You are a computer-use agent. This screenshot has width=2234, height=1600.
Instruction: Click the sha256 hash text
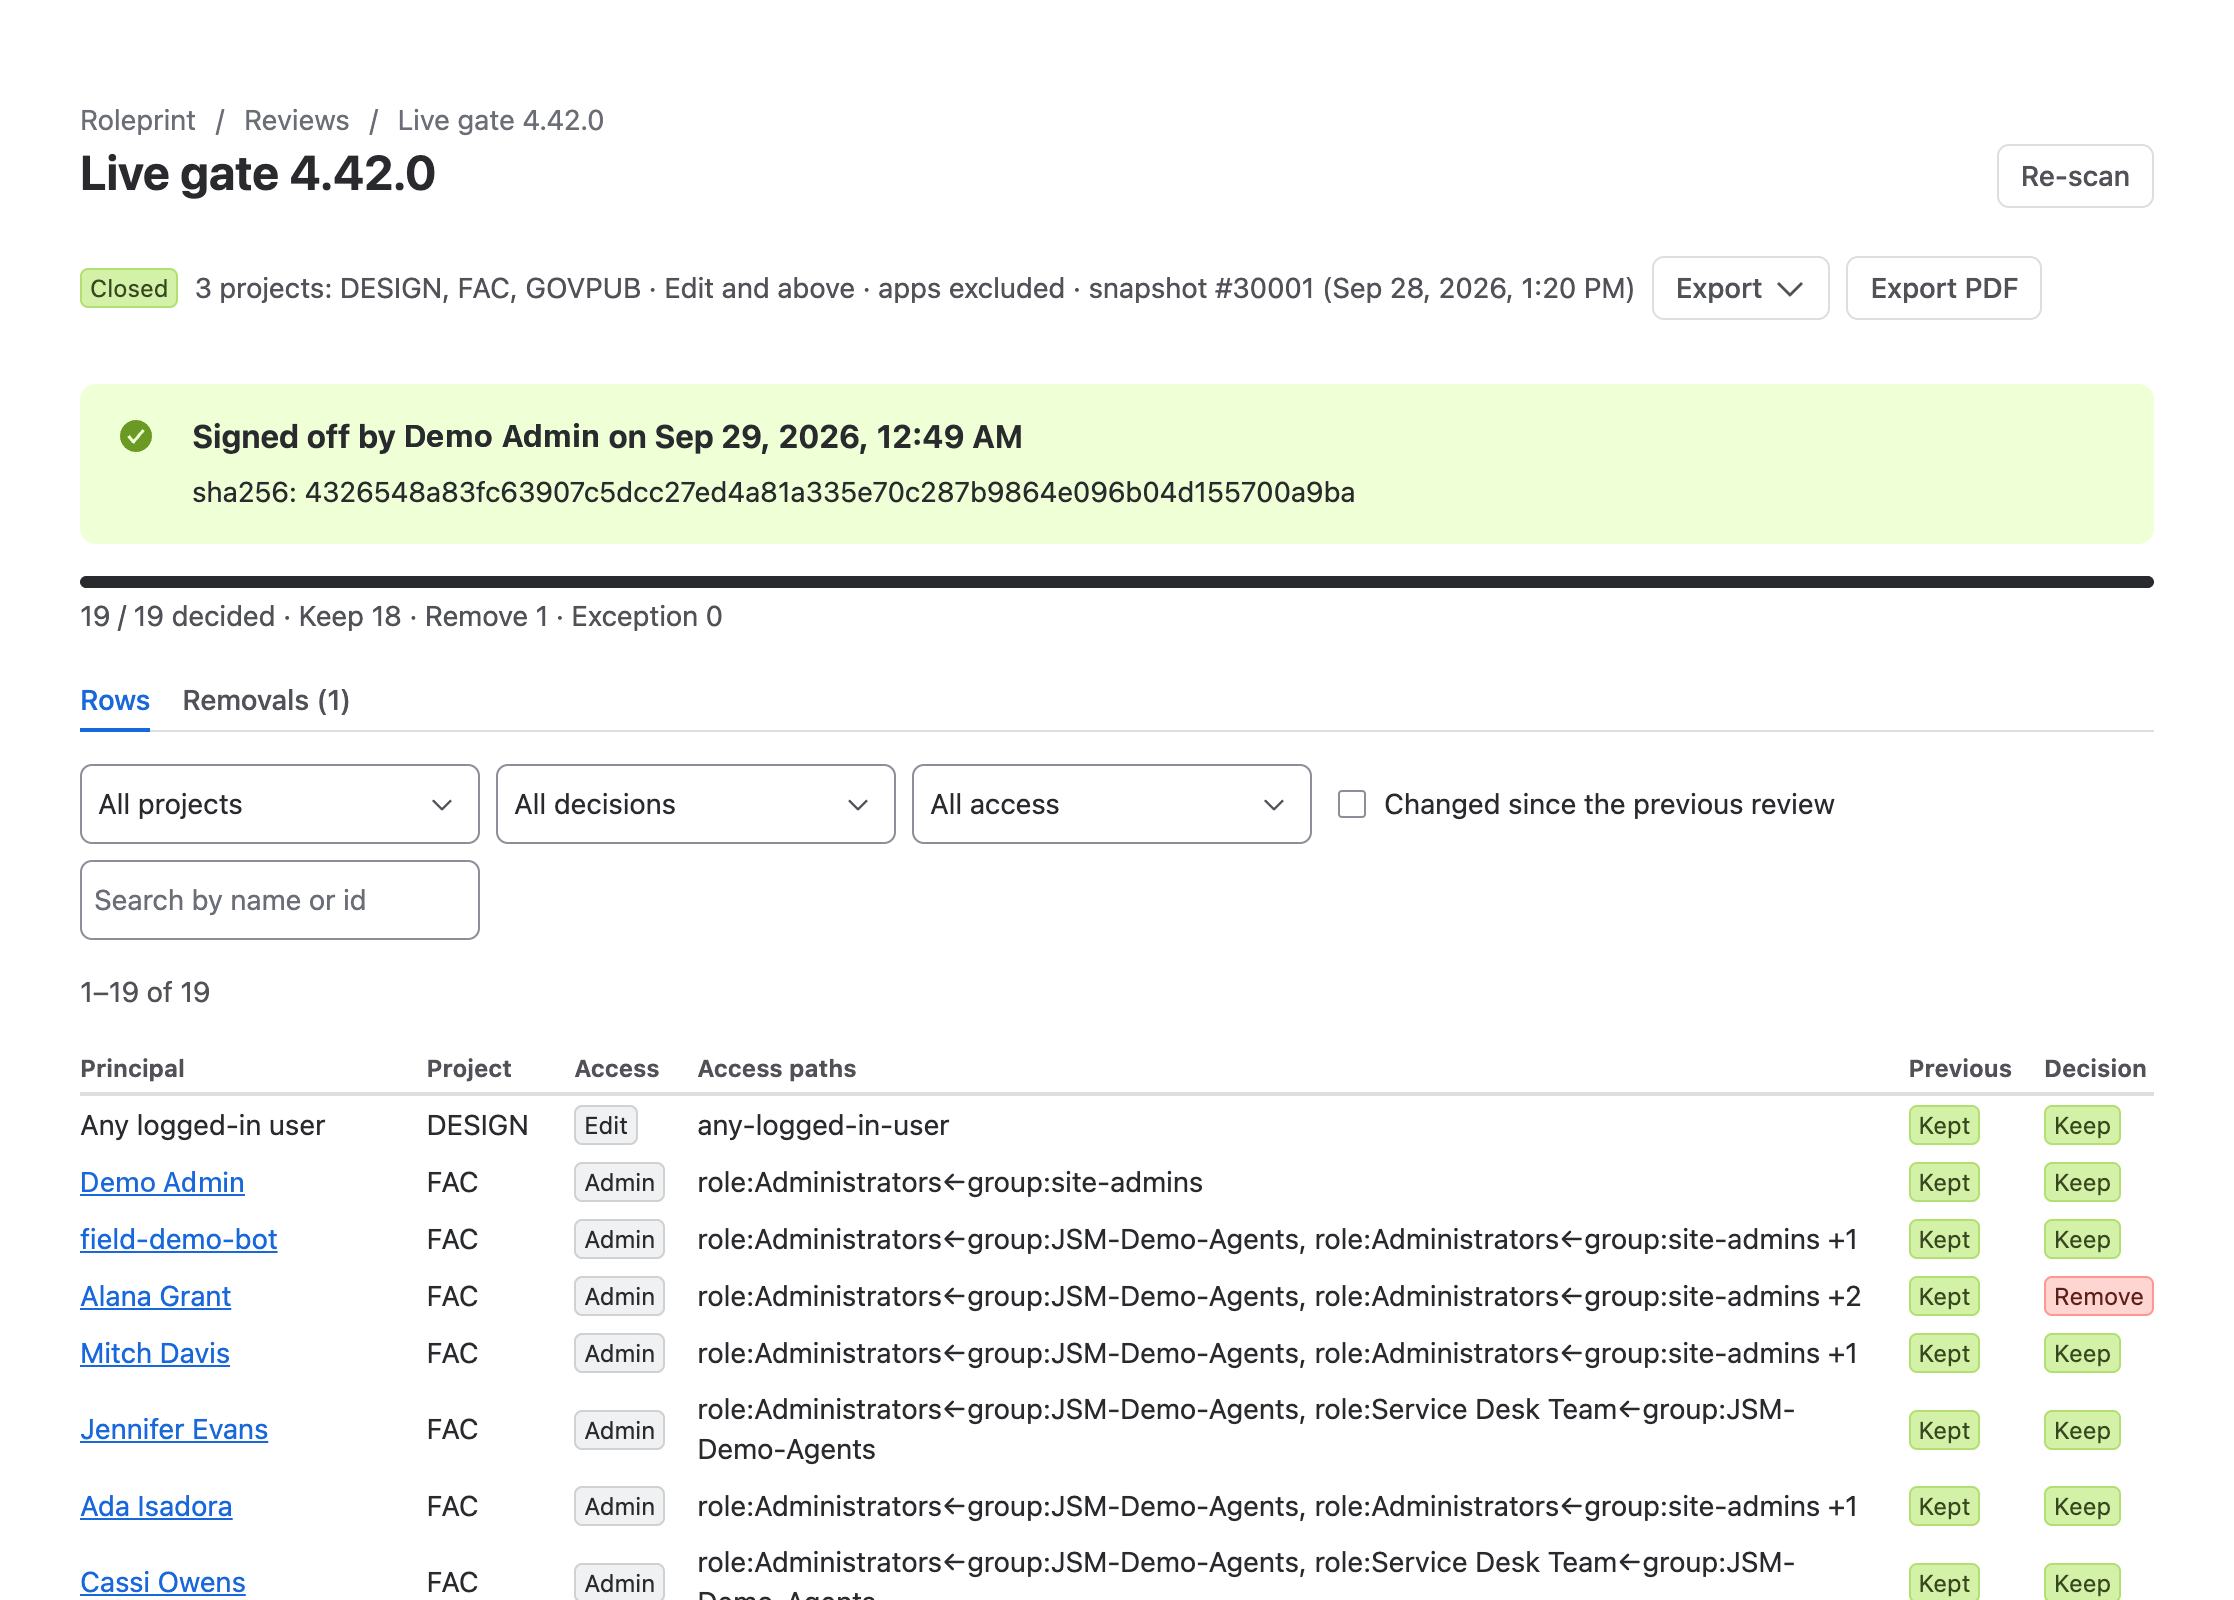coord(773,492)
